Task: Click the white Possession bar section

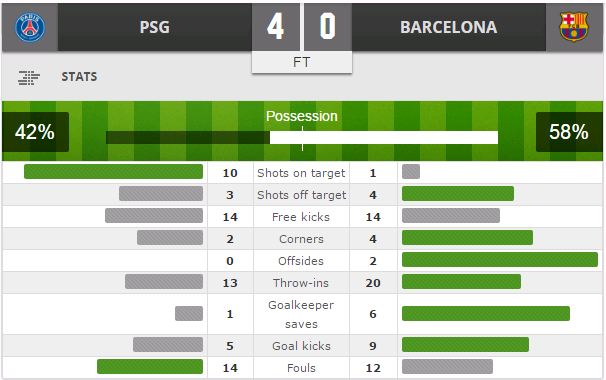Action: coord(384,137)
